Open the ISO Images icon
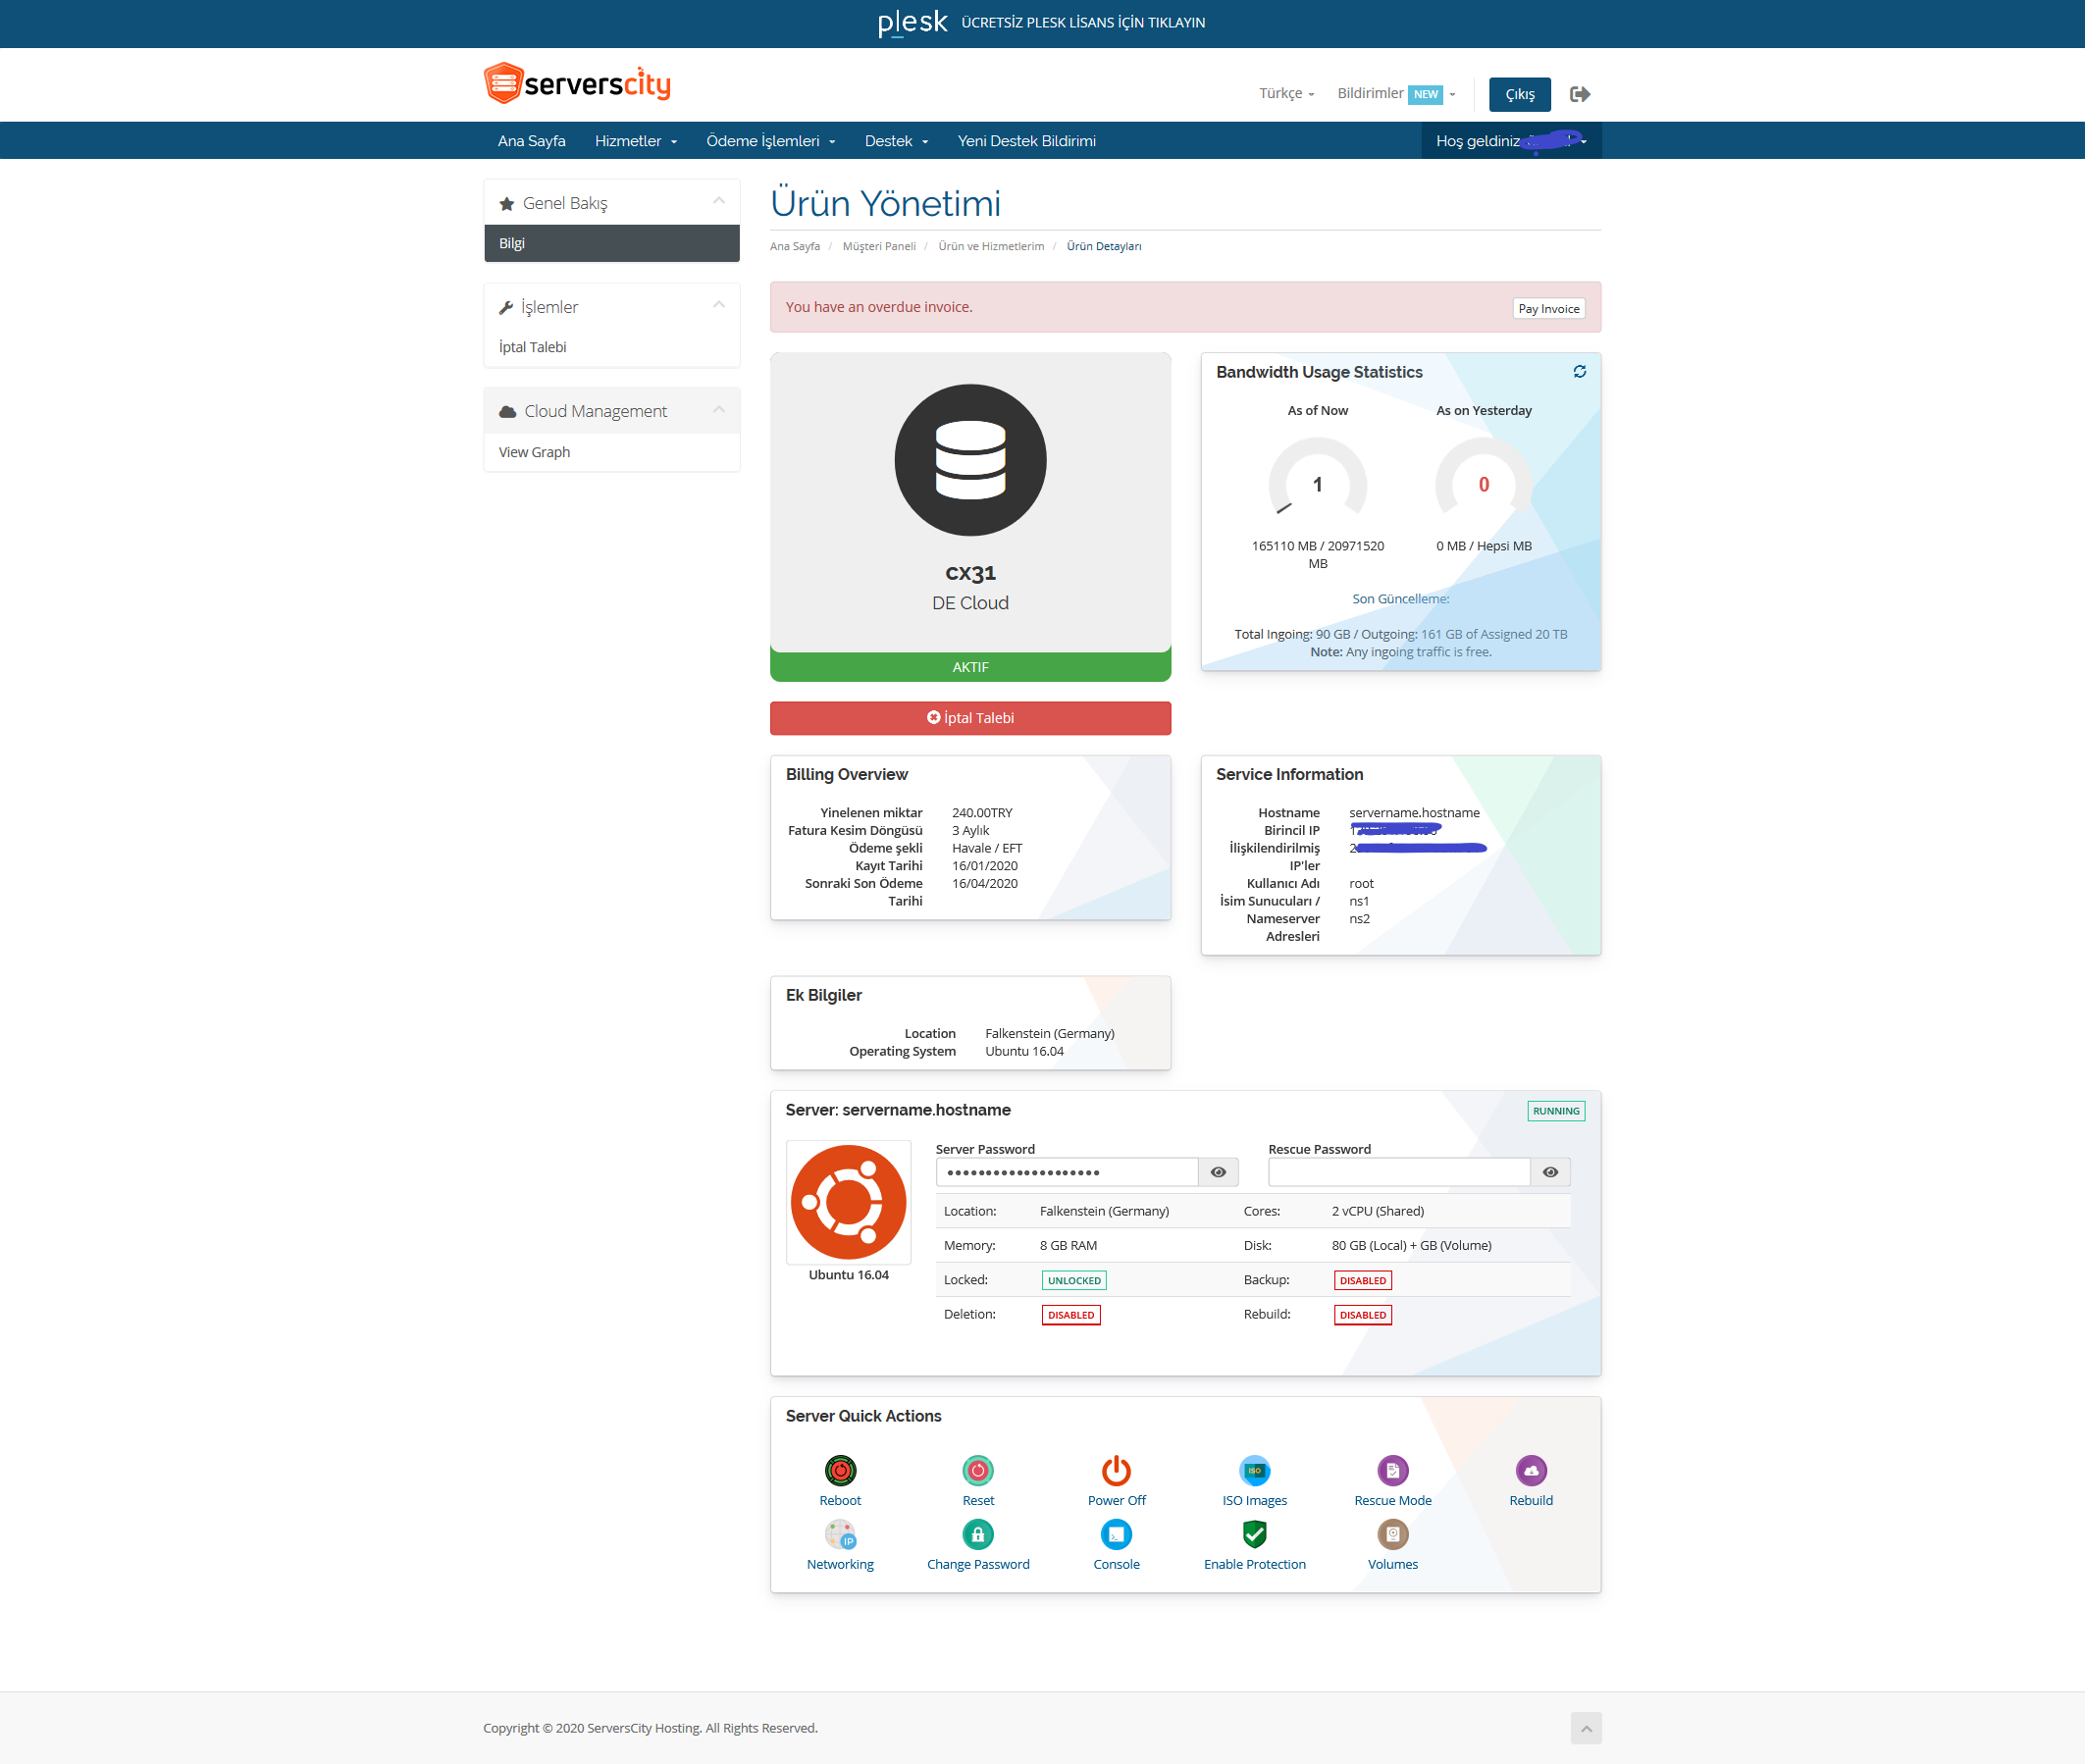The height and width of the screenshot is (1764, 2085). click(x=1254, y=1470)
